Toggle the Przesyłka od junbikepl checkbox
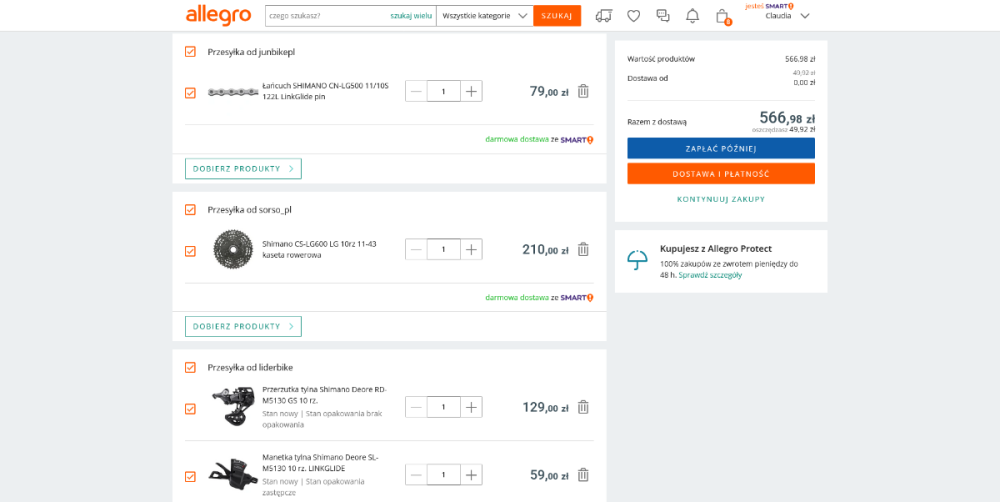 point(190,52)
